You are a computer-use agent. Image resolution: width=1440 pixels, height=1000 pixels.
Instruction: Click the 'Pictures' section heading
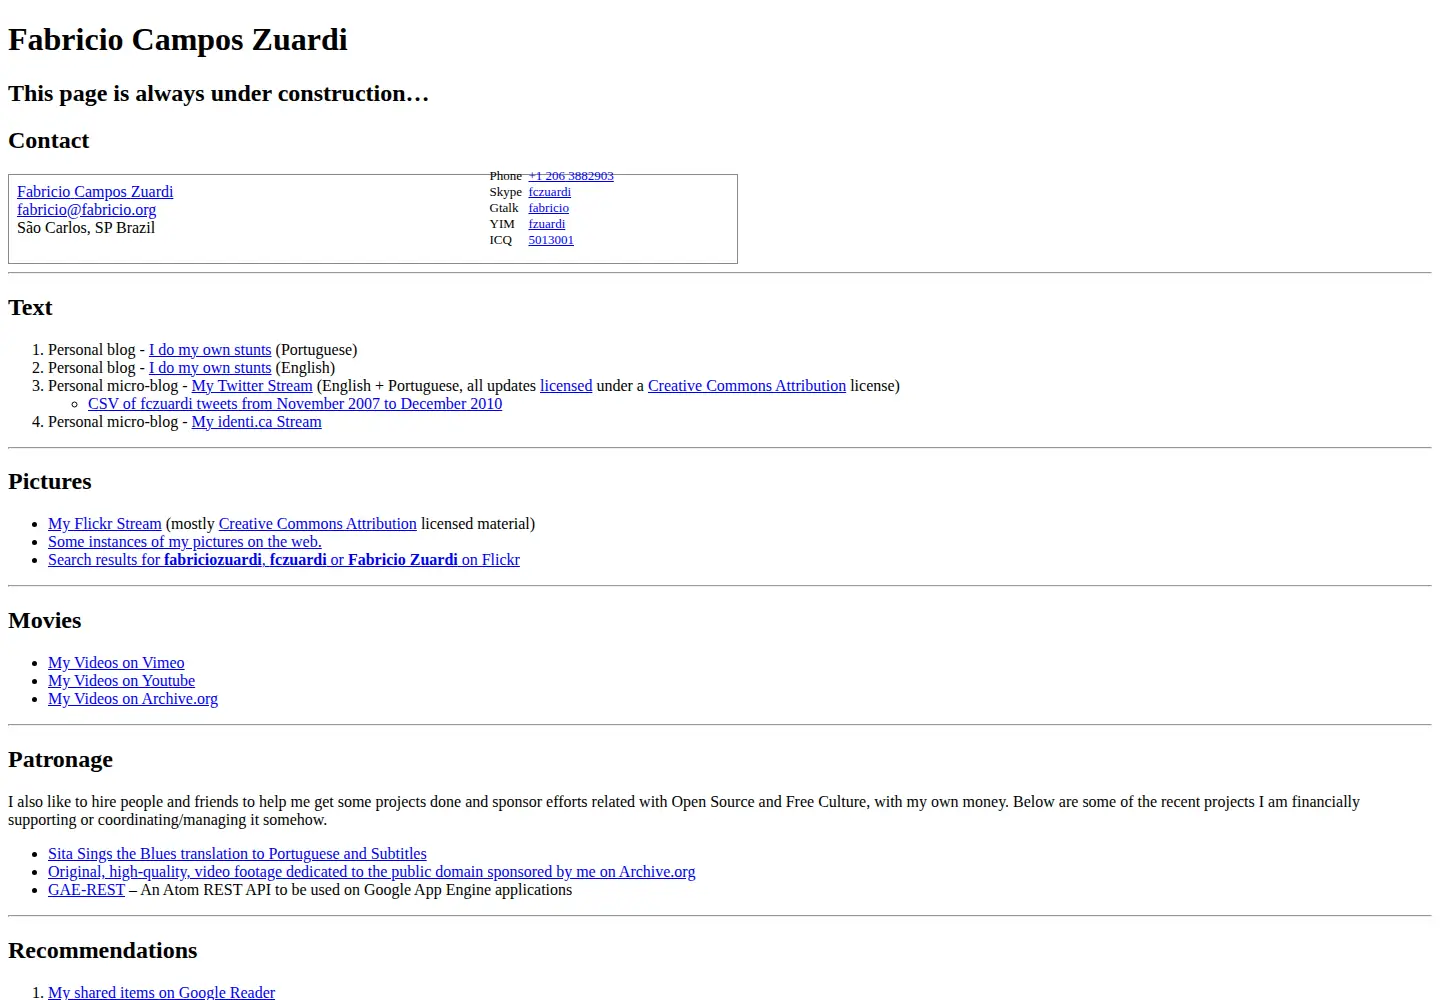[50, 482]
